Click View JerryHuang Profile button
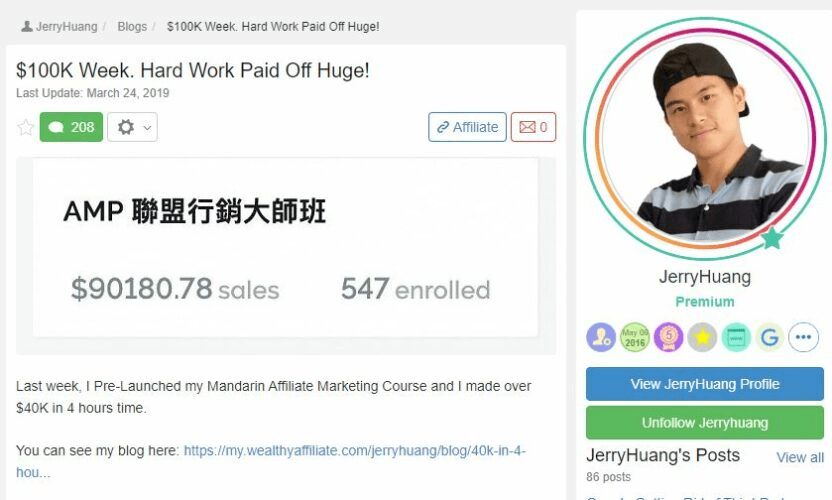This screenshot has width=832, height=500. 705,384
